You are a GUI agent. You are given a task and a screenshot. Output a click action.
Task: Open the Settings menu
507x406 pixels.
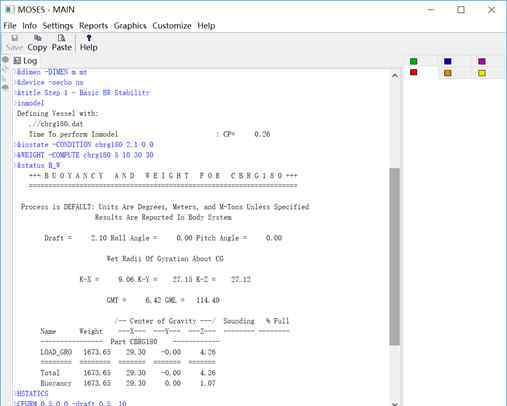point(58,26)
